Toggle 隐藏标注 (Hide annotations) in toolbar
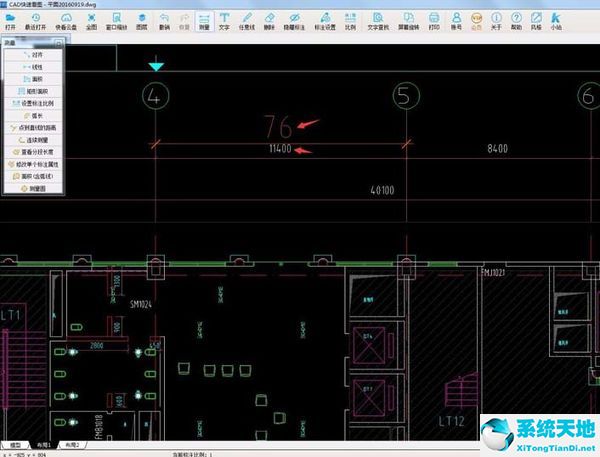Image resolution: width=600 pixels, height=457 pixels. click(x=293, y=22)
